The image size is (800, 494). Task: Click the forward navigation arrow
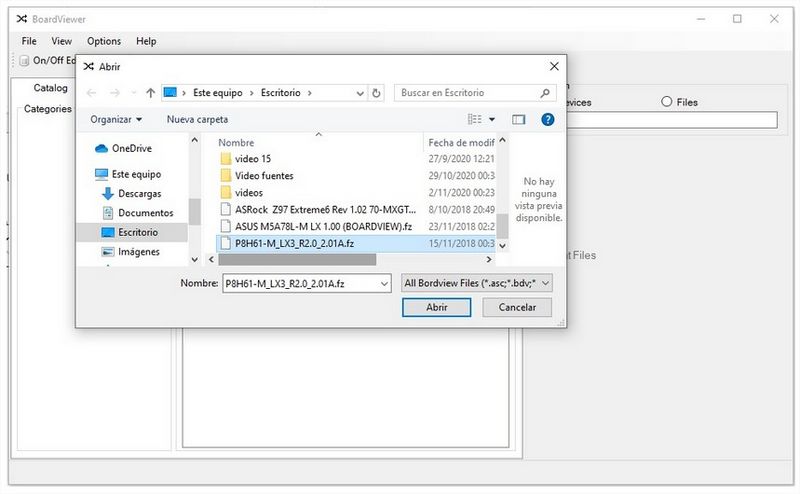[x=115, y=93]
